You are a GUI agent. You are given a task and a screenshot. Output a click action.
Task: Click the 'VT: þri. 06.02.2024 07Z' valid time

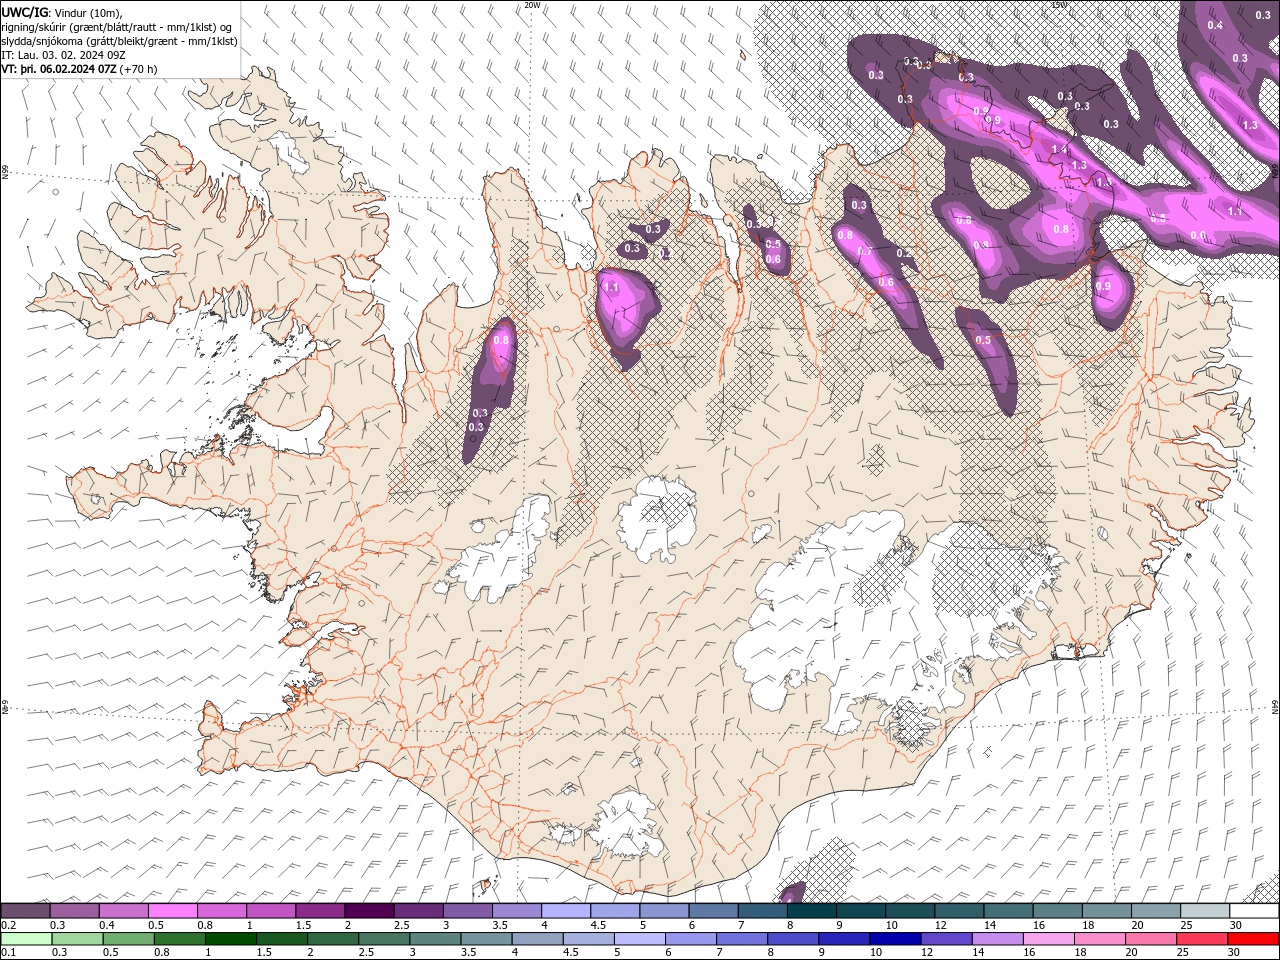(x=59, y=69)
